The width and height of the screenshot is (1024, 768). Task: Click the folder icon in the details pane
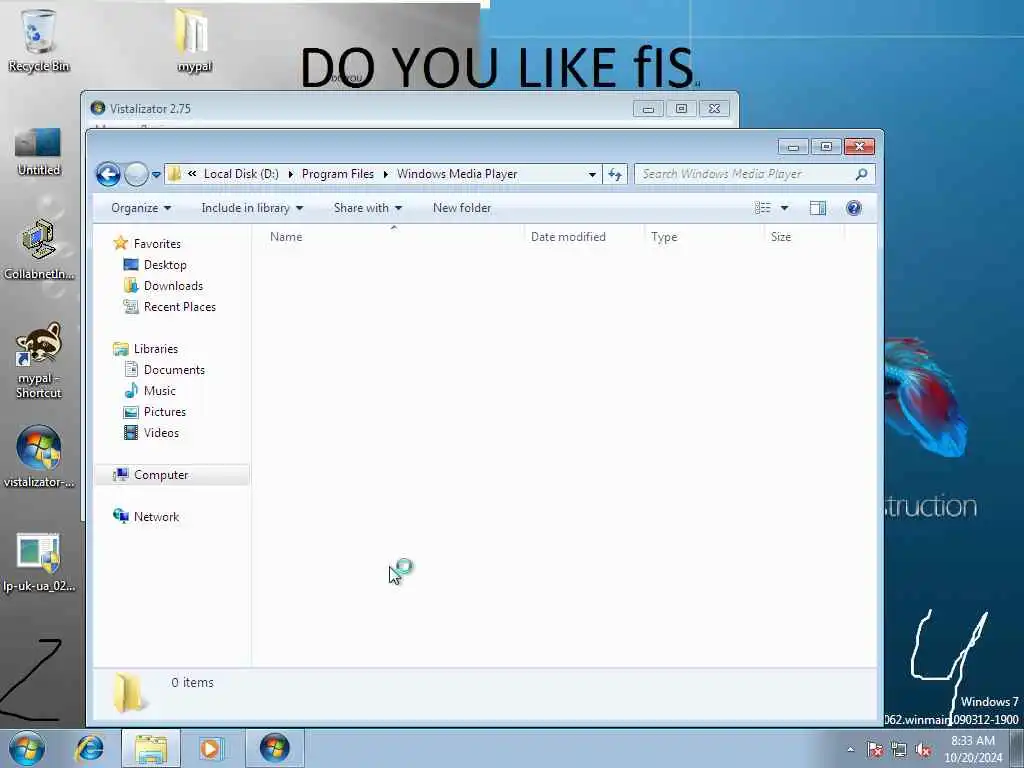click(129, 693)
